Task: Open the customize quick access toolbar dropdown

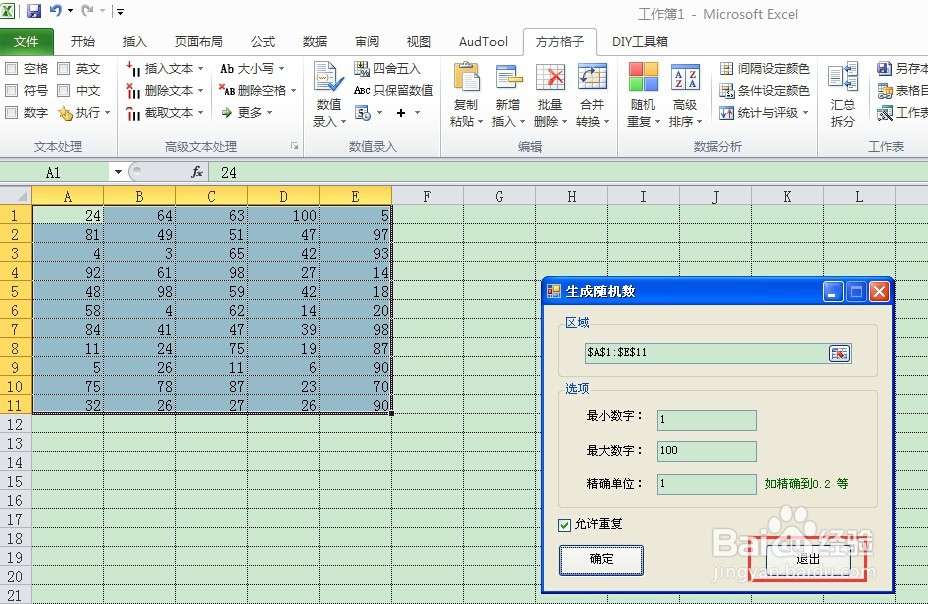Action: point(120,11)
